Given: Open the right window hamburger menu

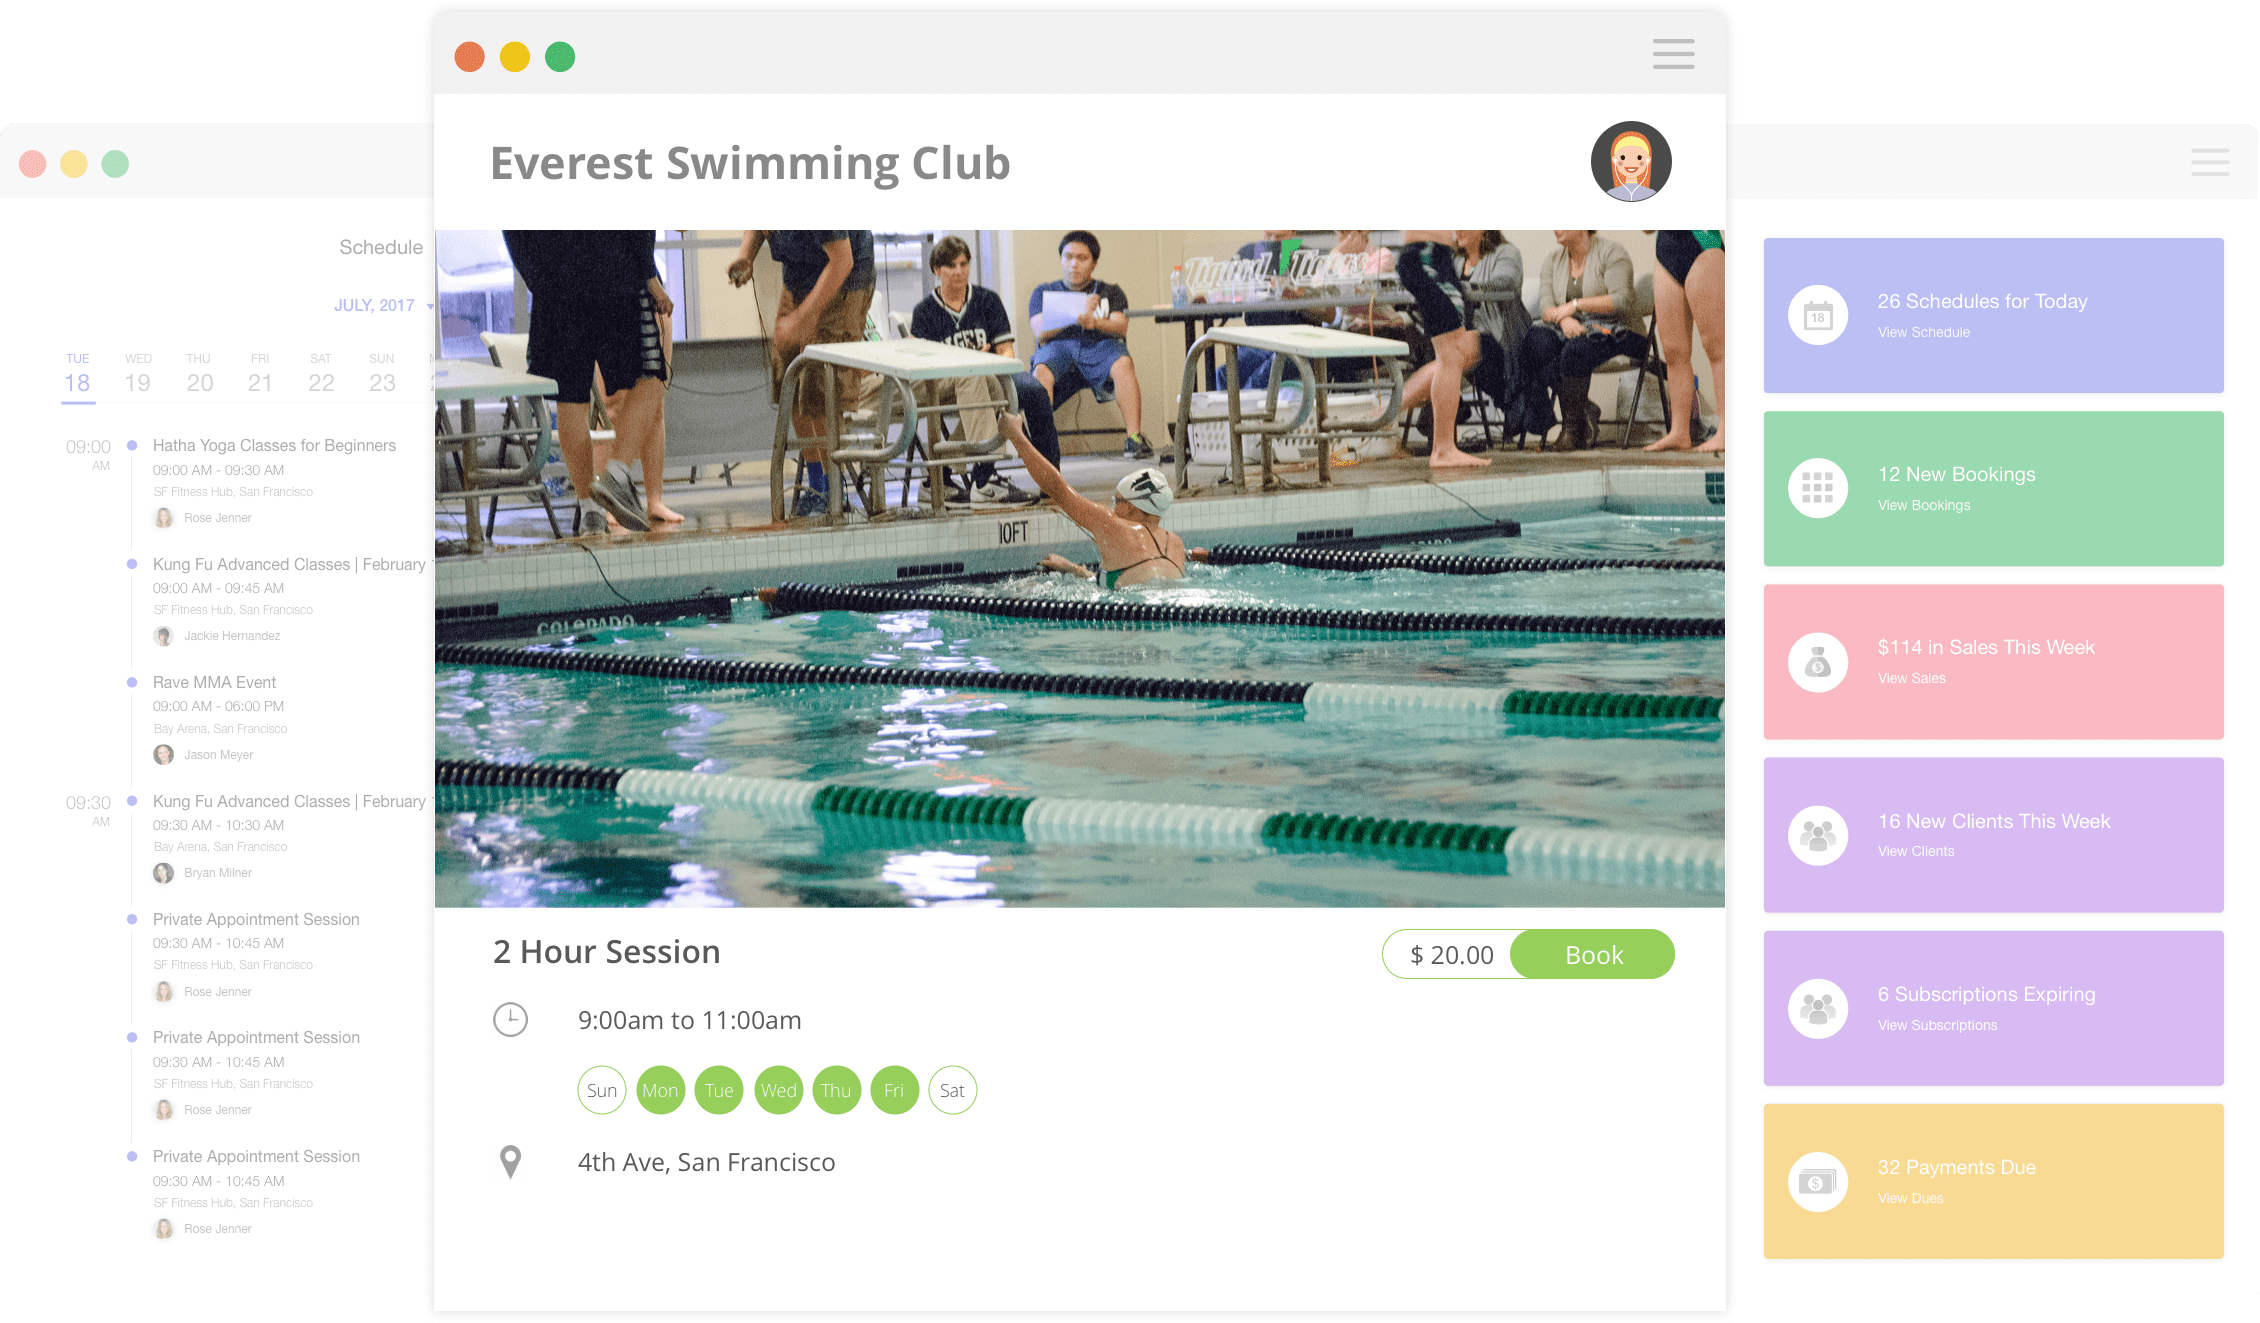Looking at the screenshot, I should (2210, 162).
